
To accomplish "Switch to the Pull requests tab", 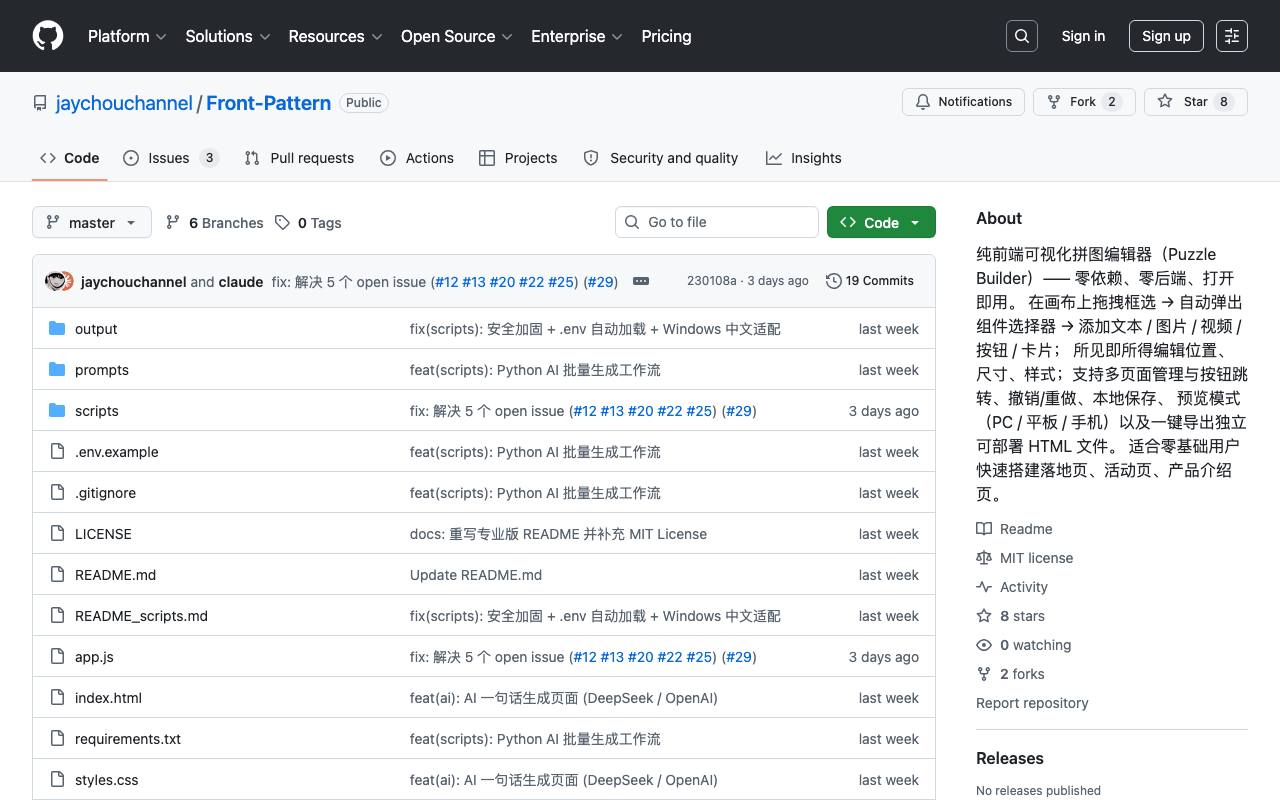I will pos(299,158).
